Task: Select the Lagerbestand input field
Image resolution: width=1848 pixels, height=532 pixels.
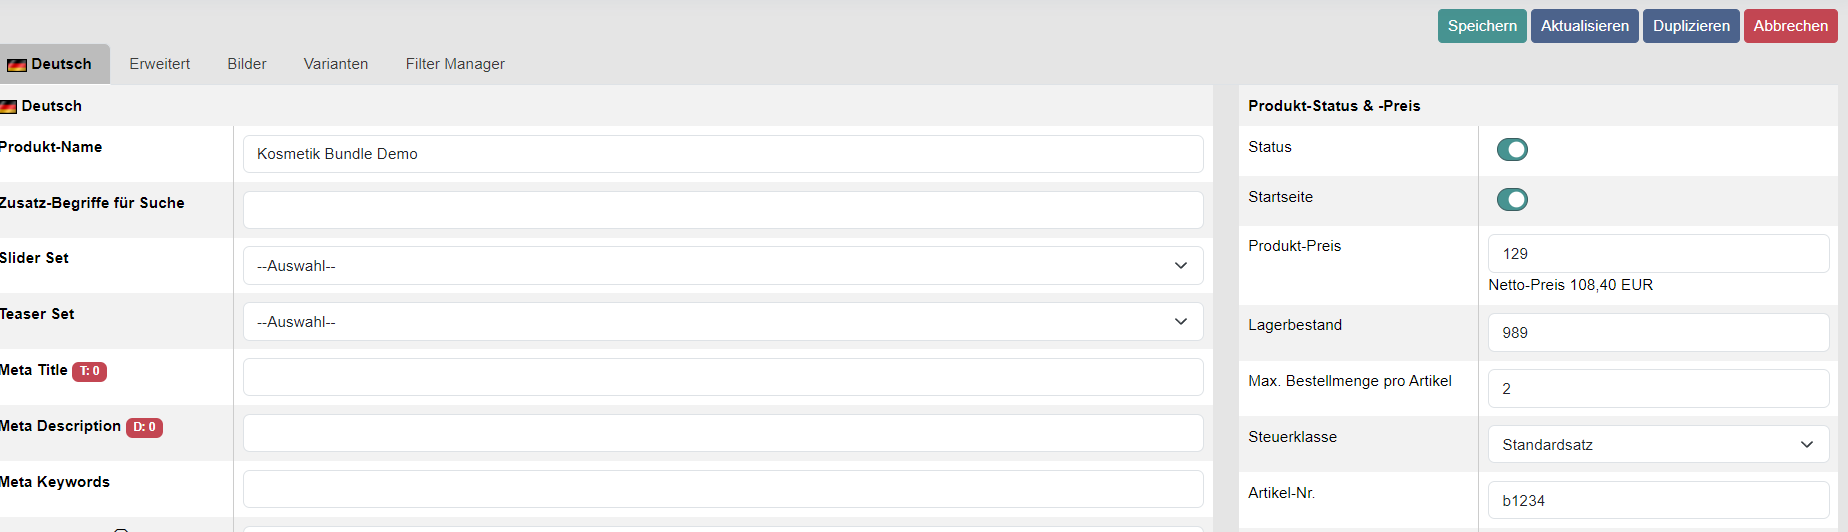Action: [1657, 333]
